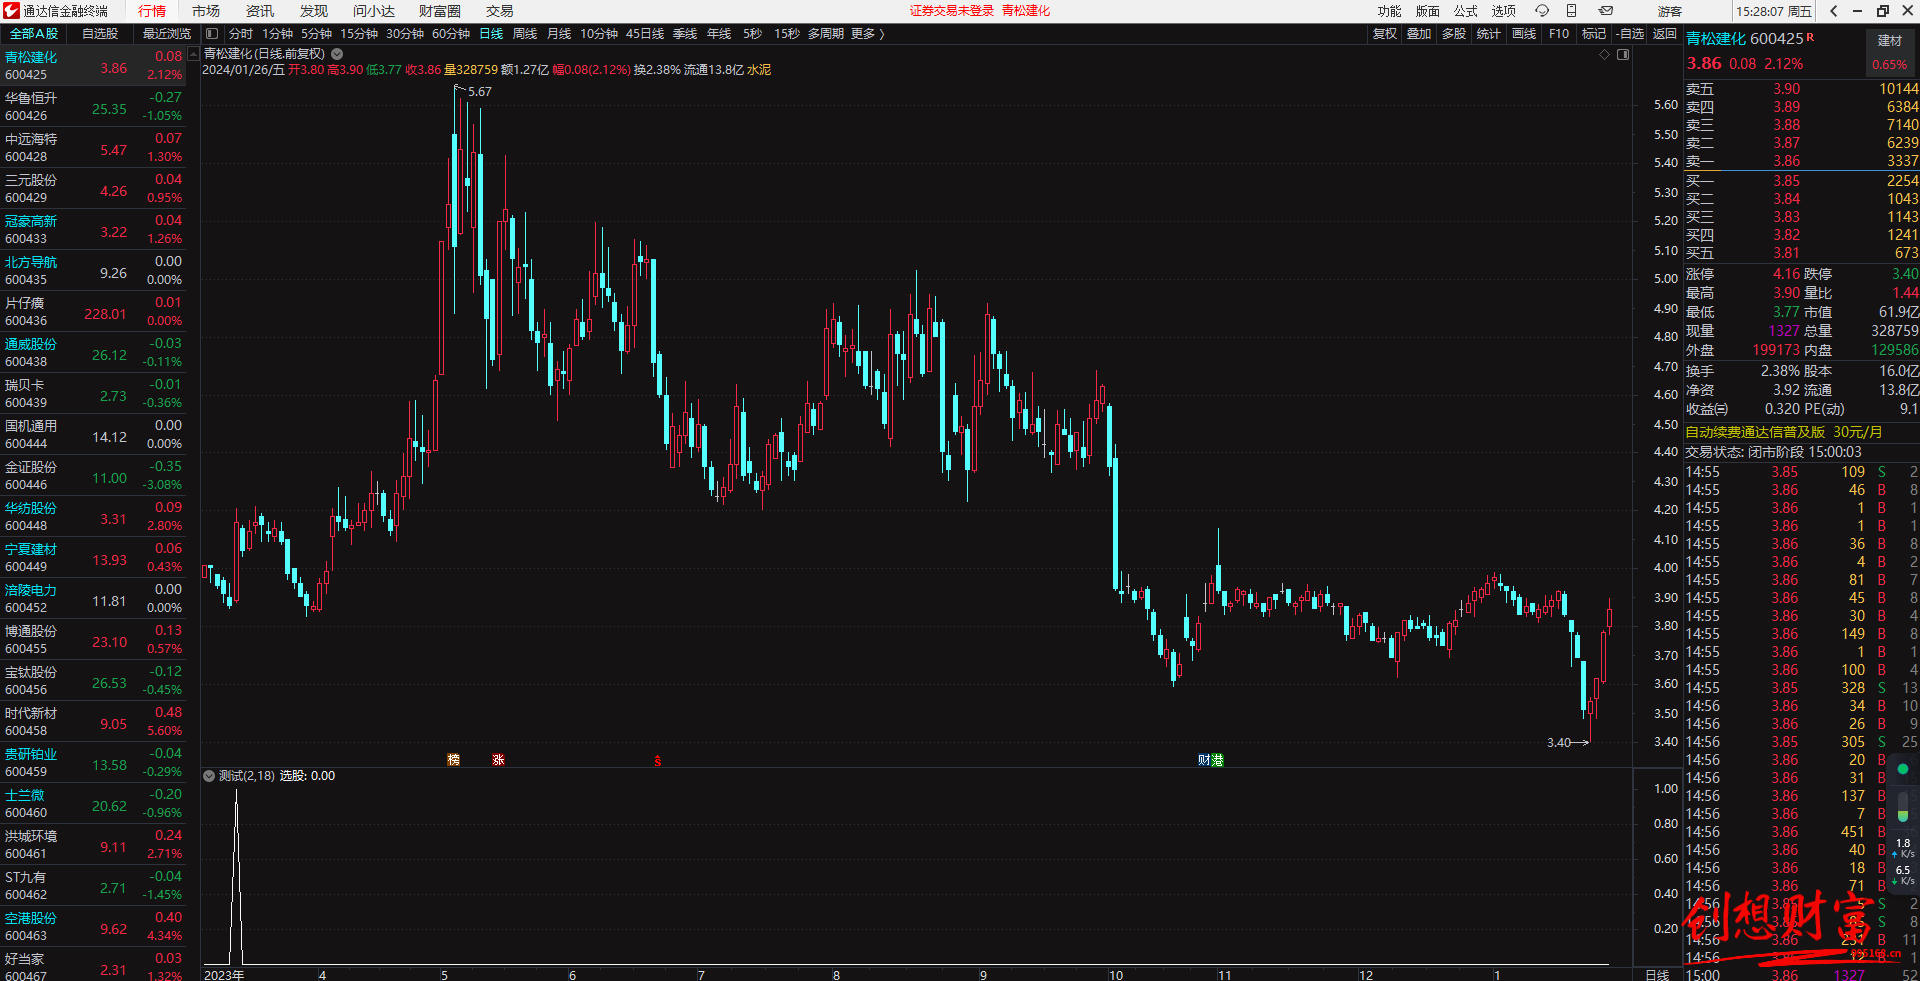Toggle the sidebar panel icon left of 分时
The height and width of the screenshot is (981, 1920).
point(212,34)
